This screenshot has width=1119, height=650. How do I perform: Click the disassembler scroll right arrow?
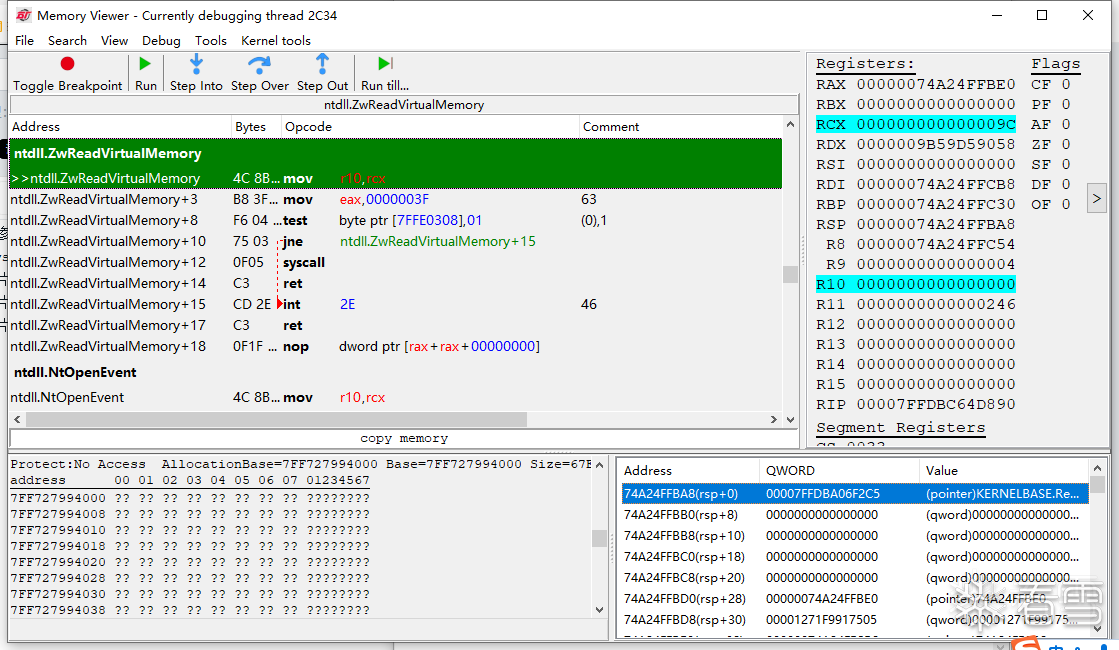tap(774, 420)
